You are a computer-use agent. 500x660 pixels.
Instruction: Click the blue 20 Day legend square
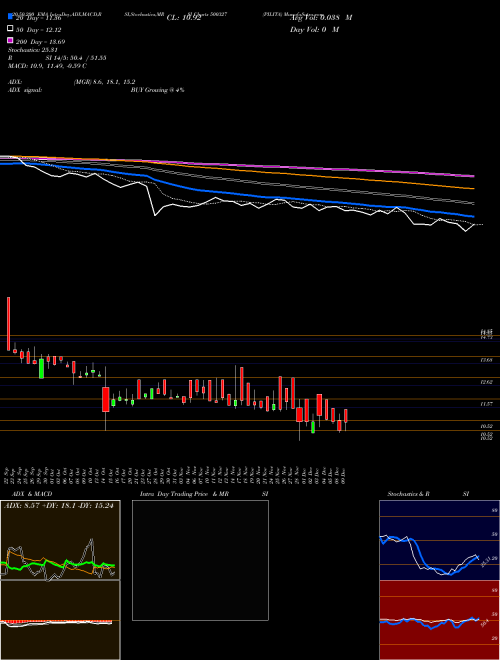[10, 16]
